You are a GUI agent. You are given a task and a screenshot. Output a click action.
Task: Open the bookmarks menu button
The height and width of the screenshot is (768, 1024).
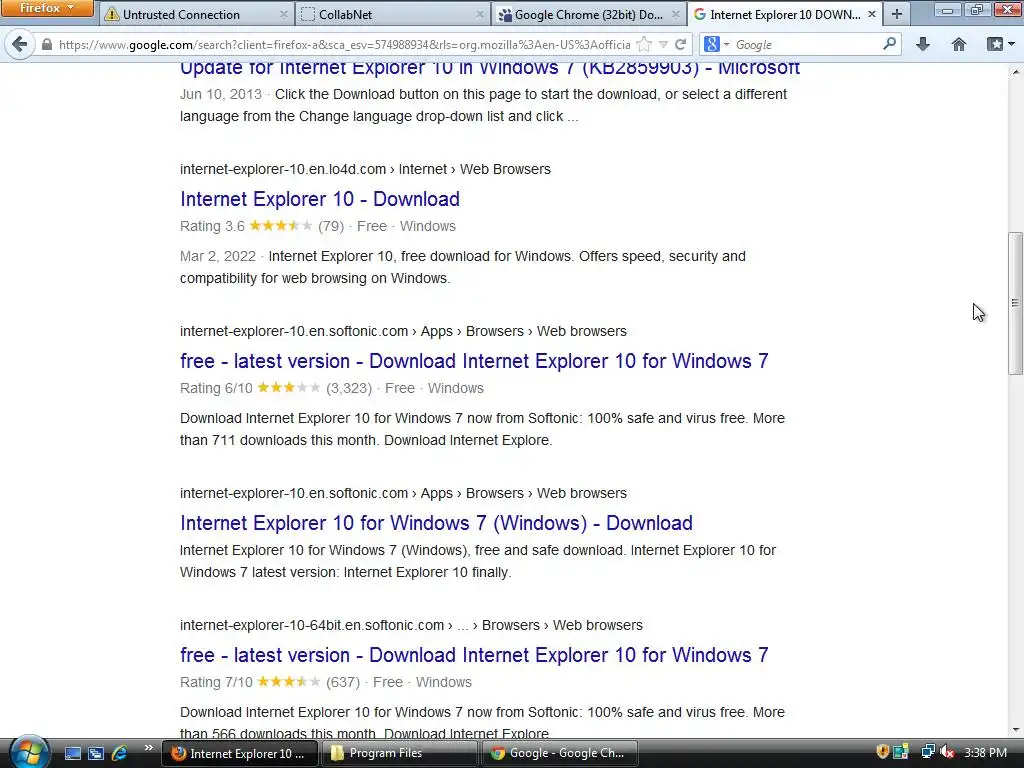[x=1000, y=44]
